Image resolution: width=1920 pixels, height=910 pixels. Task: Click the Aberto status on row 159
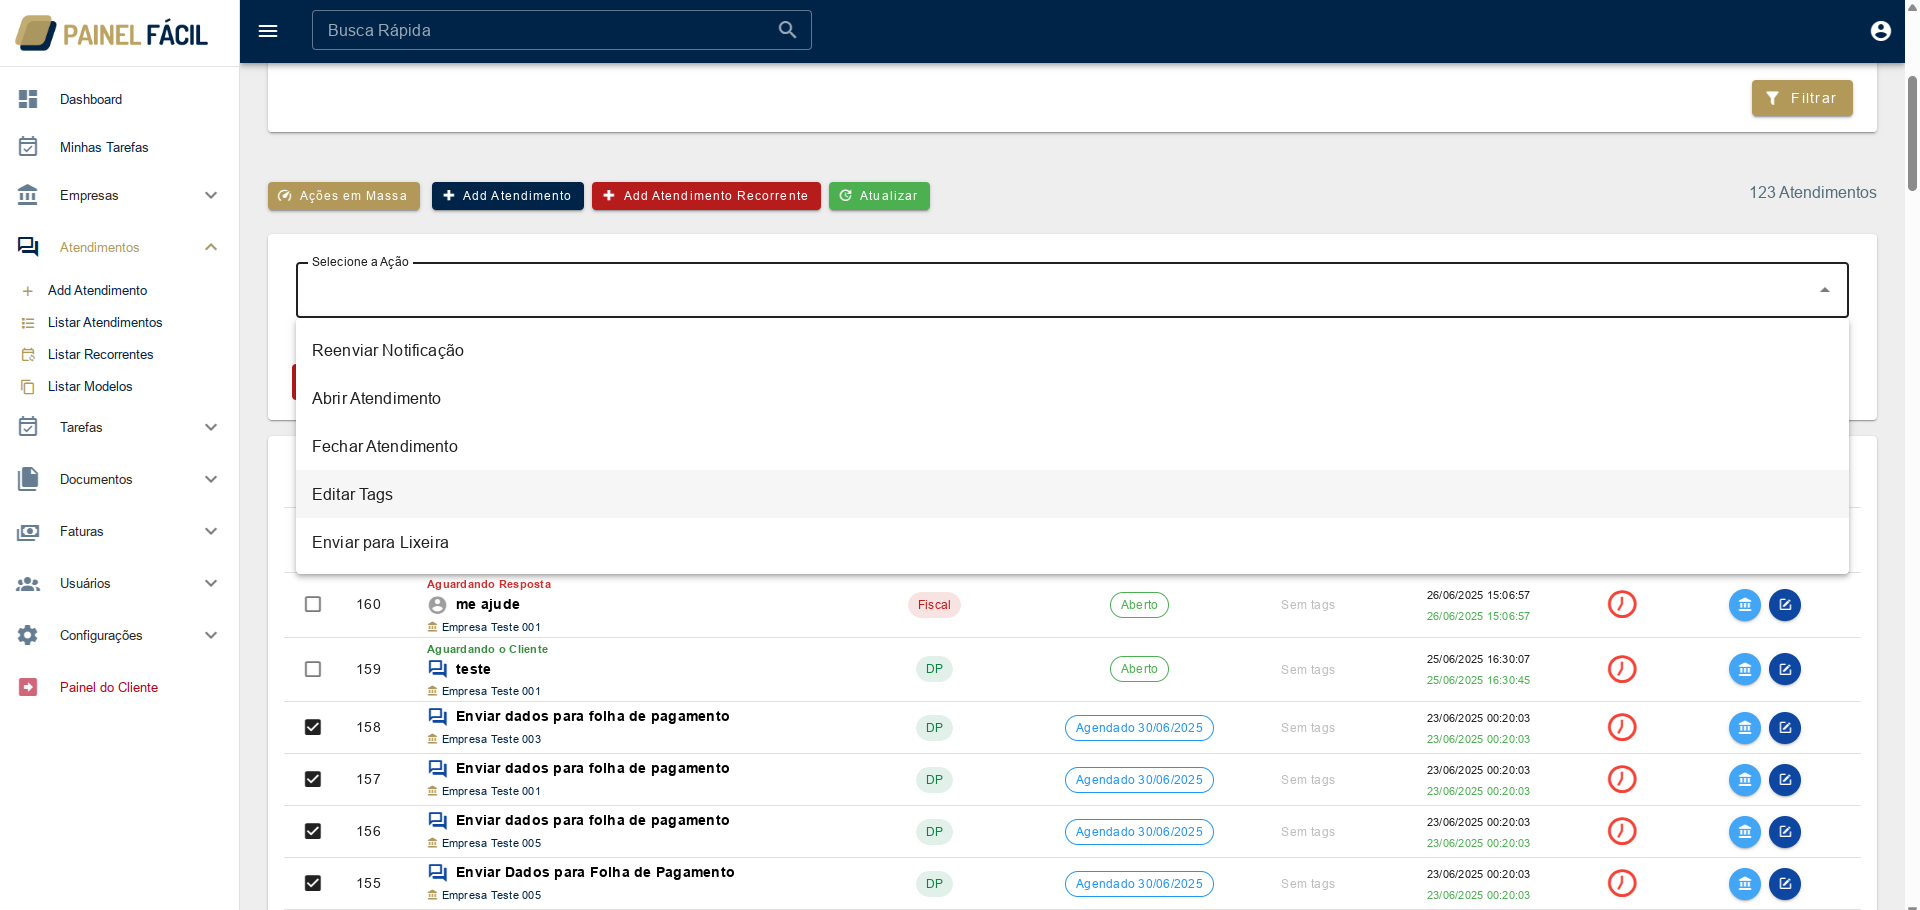click(1139, 669)
